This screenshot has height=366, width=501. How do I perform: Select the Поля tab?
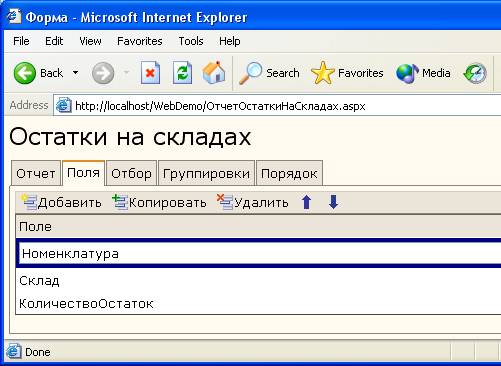click(83, 173)
